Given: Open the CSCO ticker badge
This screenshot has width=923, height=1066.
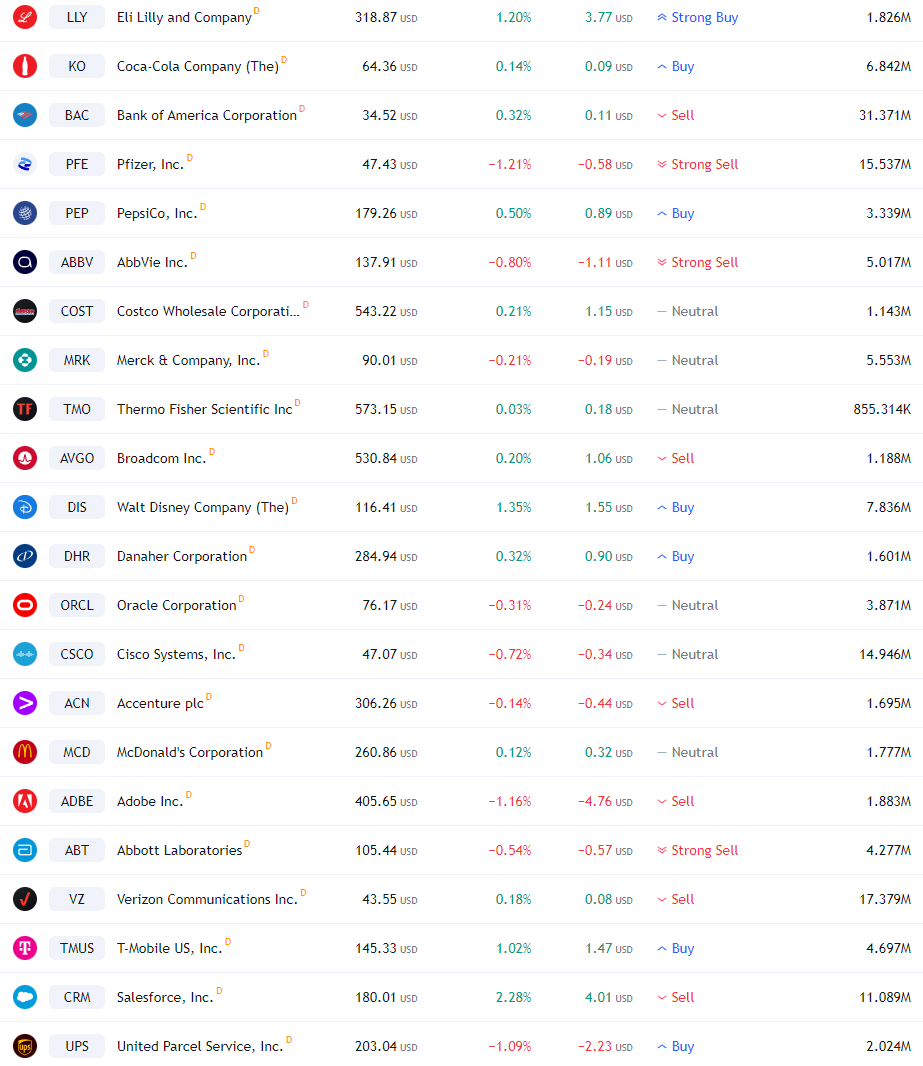Looking at the screenshot, I should [x=77, y=653].
